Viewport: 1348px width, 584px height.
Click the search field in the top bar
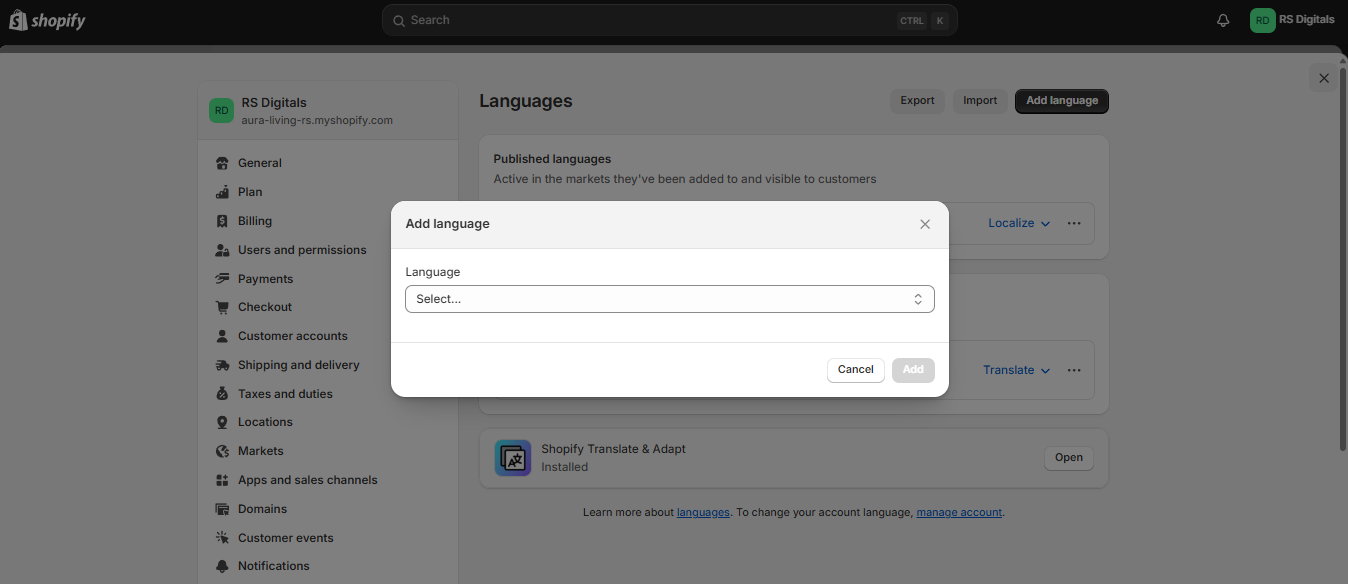click(x=669, y=20)
